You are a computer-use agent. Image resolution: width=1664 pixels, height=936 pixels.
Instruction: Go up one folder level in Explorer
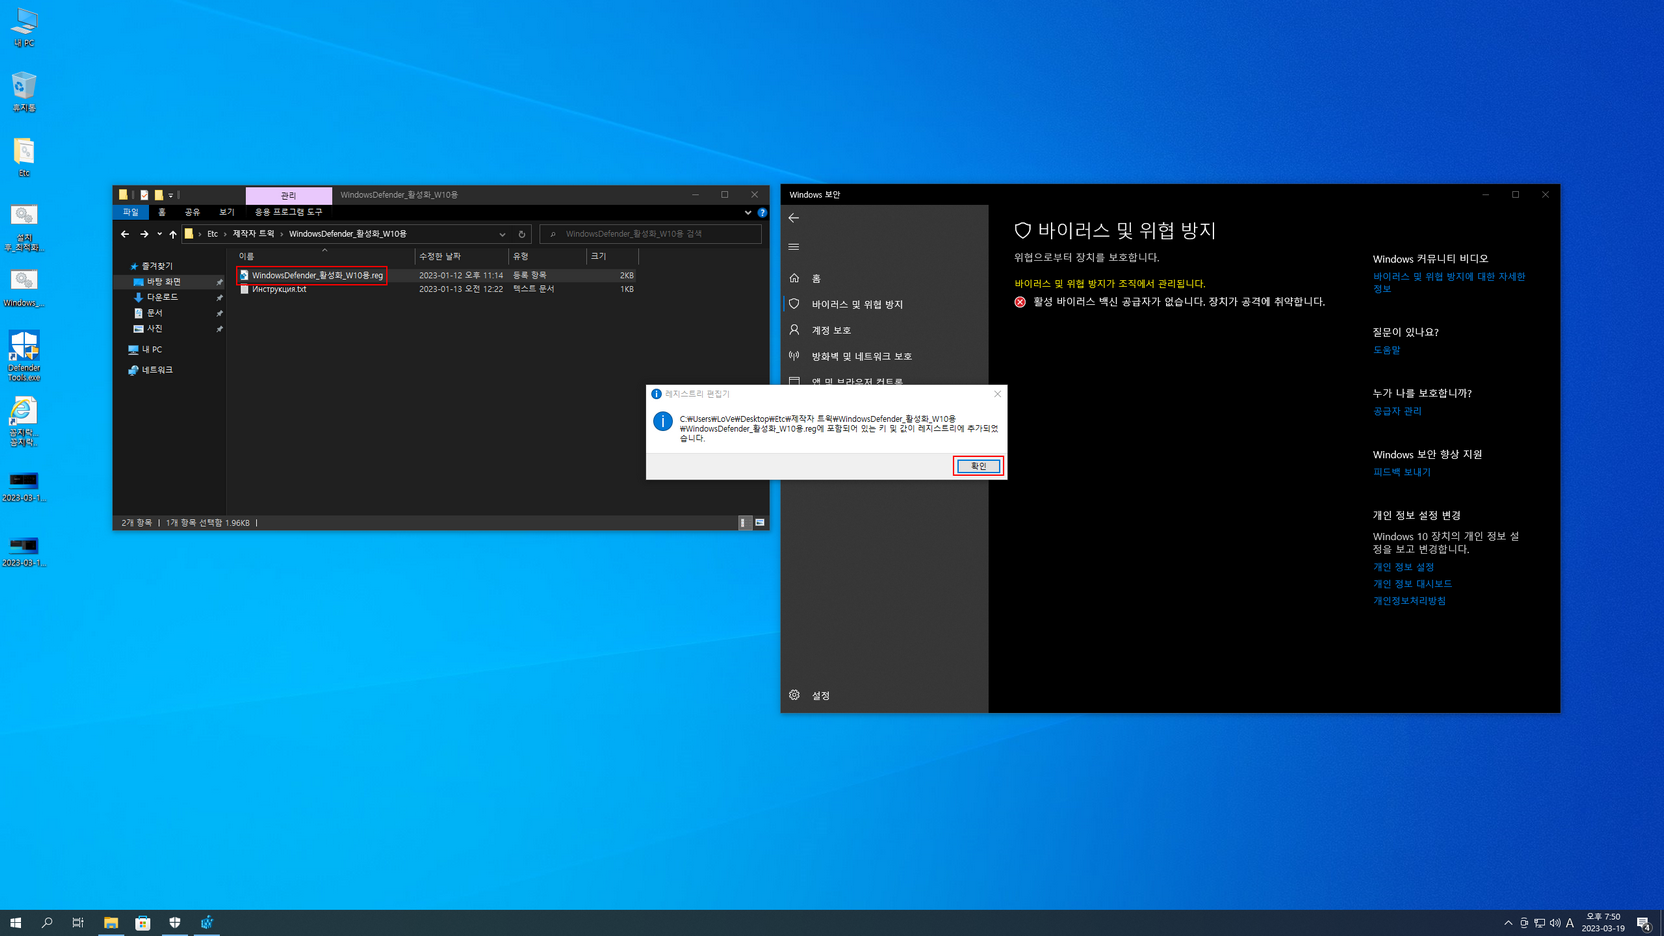173,234
